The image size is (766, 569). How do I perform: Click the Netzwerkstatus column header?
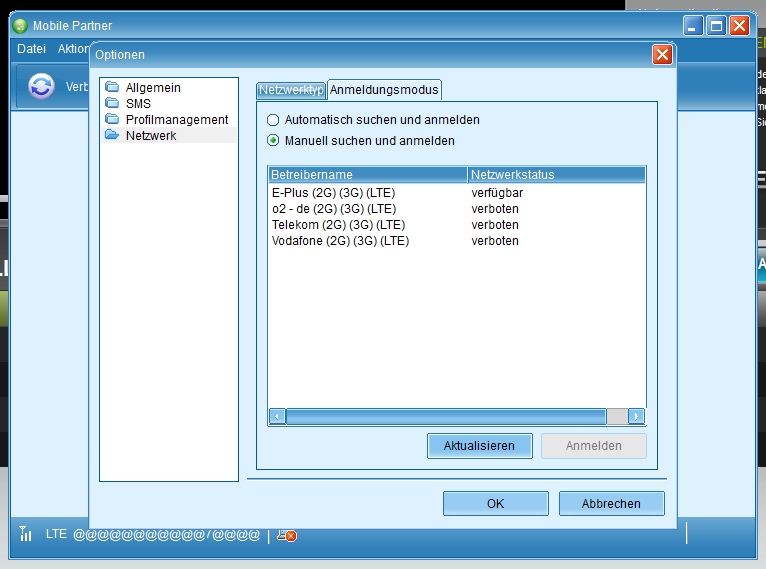(557, 174)
